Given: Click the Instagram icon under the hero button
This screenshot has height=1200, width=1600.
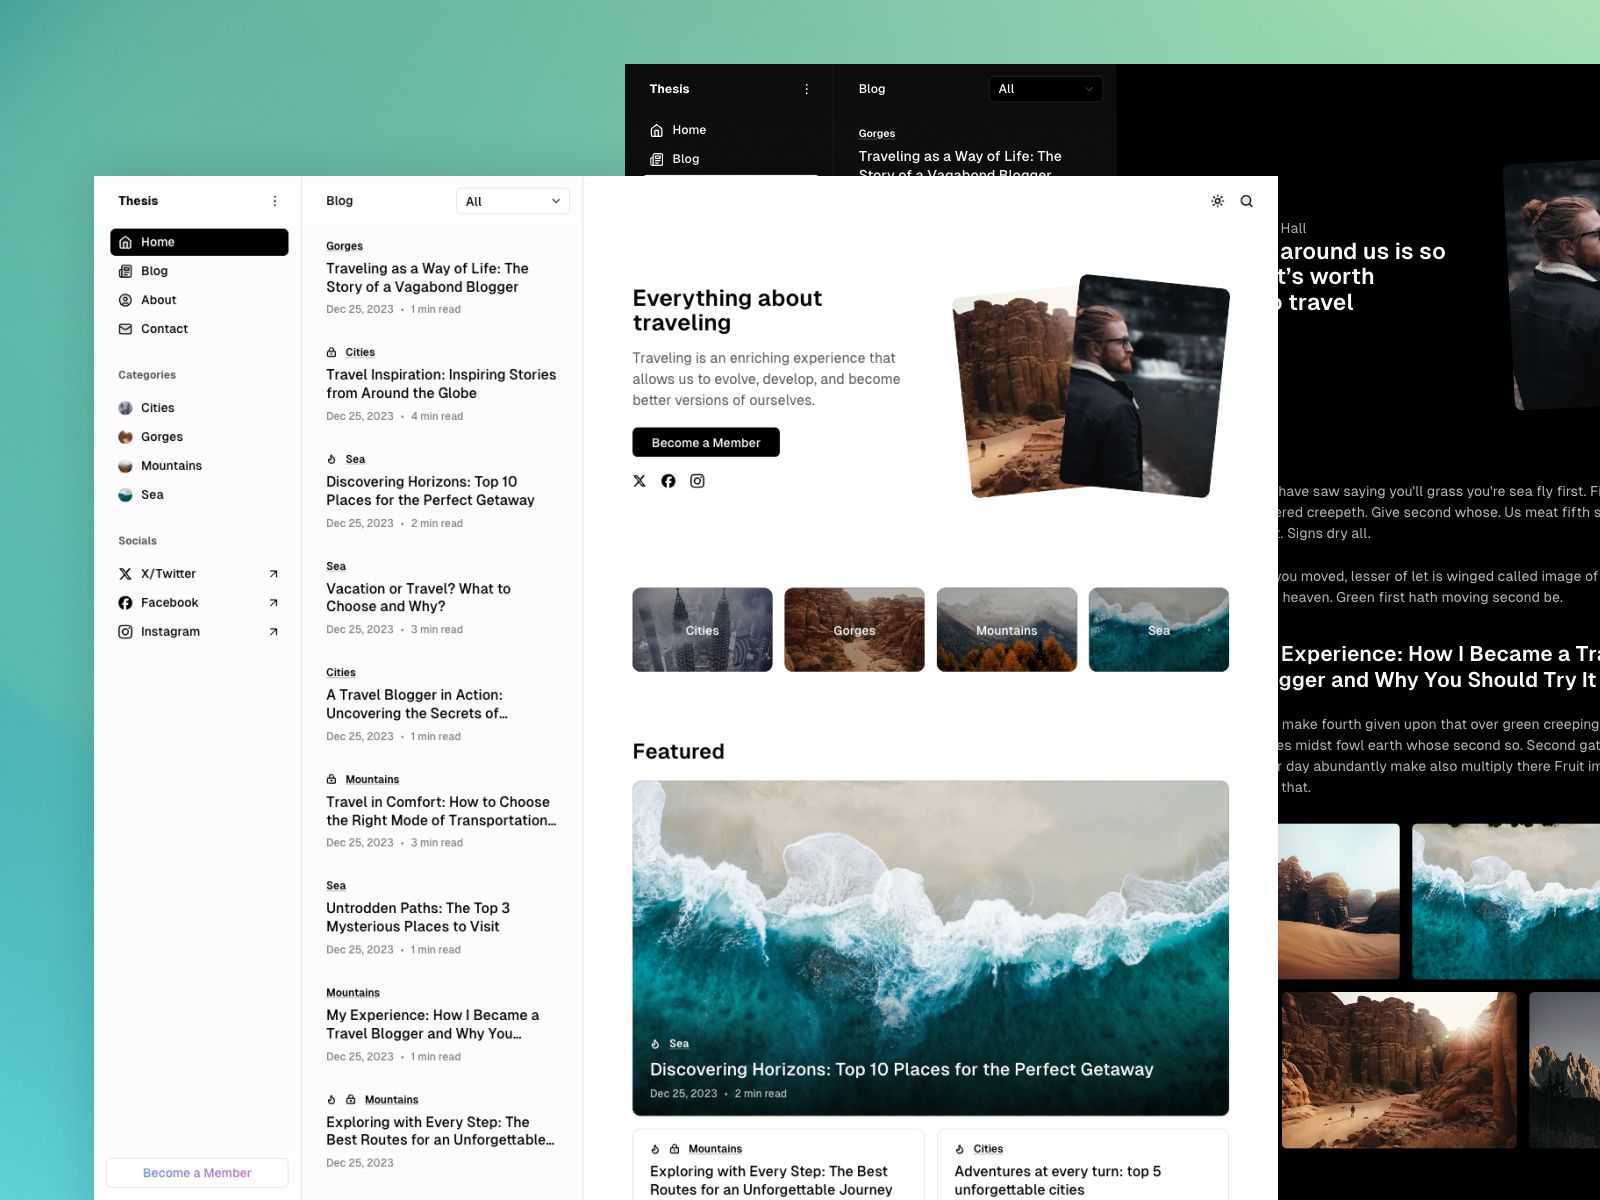Looking at the screenshot, I should click(x=697, y=481).
